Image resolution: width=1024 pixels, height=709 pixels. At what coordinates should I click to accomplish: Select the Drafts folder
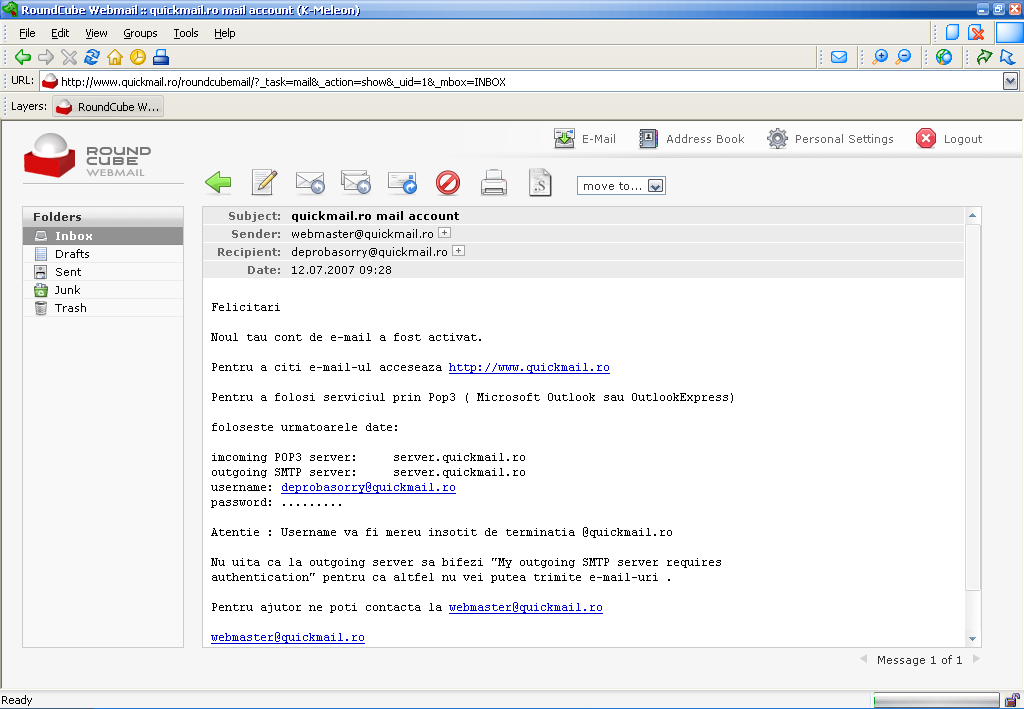tap(103, 254)
